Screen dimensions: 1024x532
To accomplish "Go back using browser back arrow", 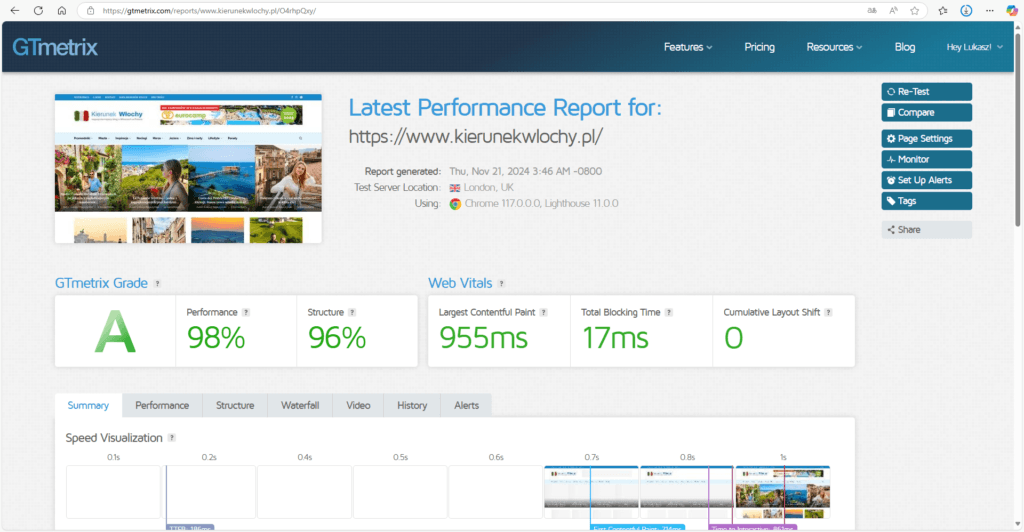I will (14, 10).
